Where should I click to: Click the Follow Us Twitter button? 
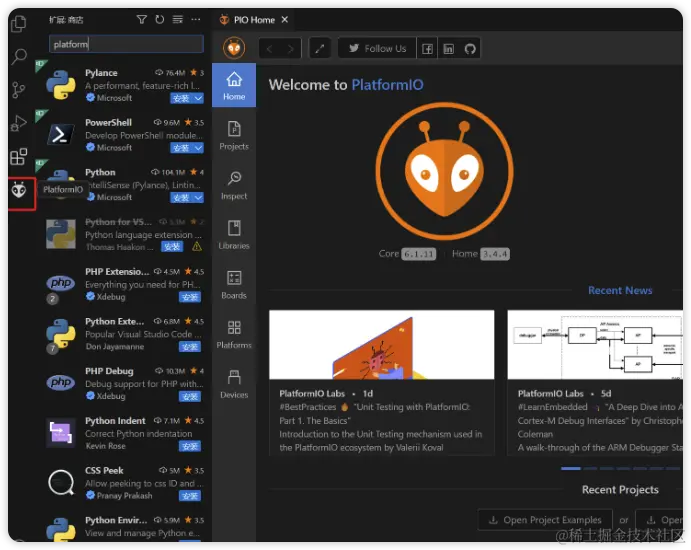pyautogui.click(x=377, y=48)
